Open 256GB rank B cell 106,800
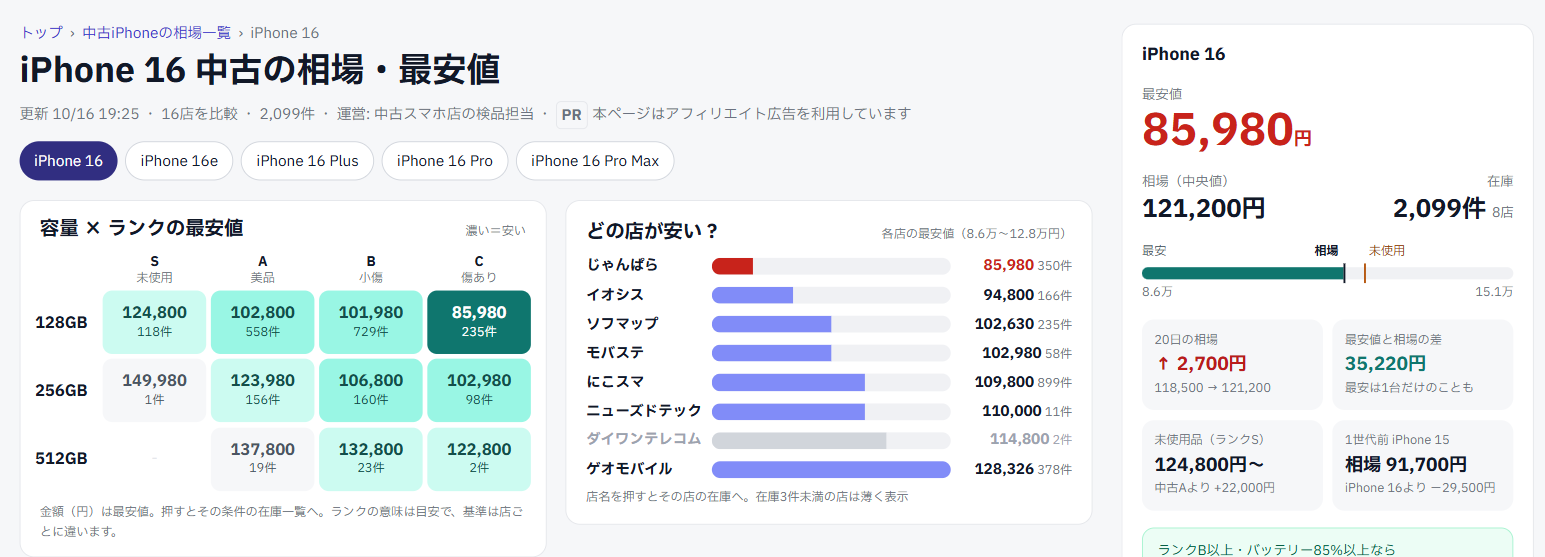1545x557 pixels. 370,390
